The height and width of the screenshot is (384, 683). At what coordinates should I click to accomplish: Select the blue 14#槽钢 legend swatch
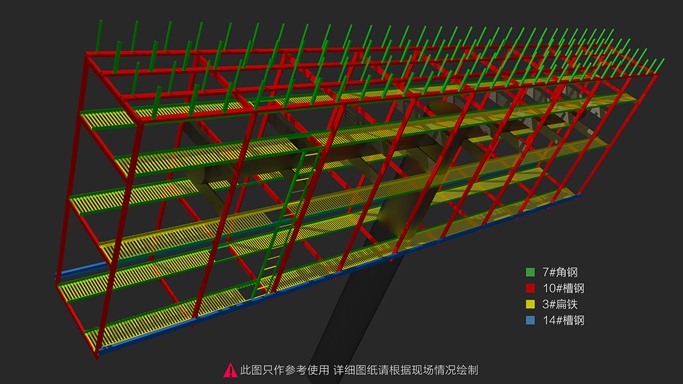click(x=530, y=320)
